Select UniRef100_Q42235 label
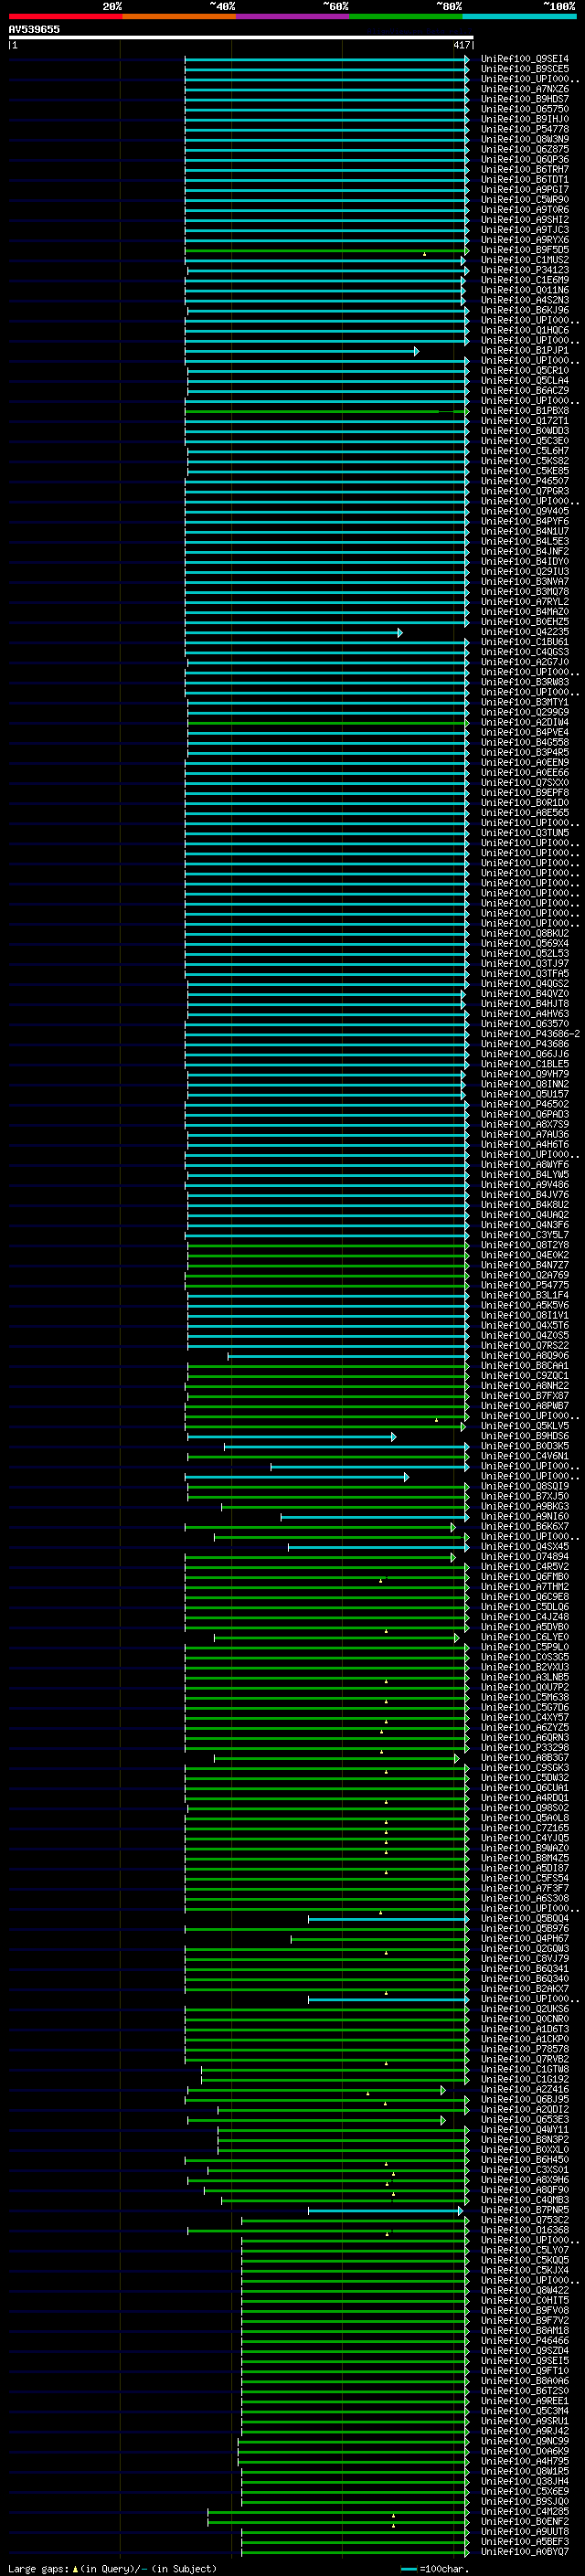This screenshot has width=585, height=2576. 524,632
